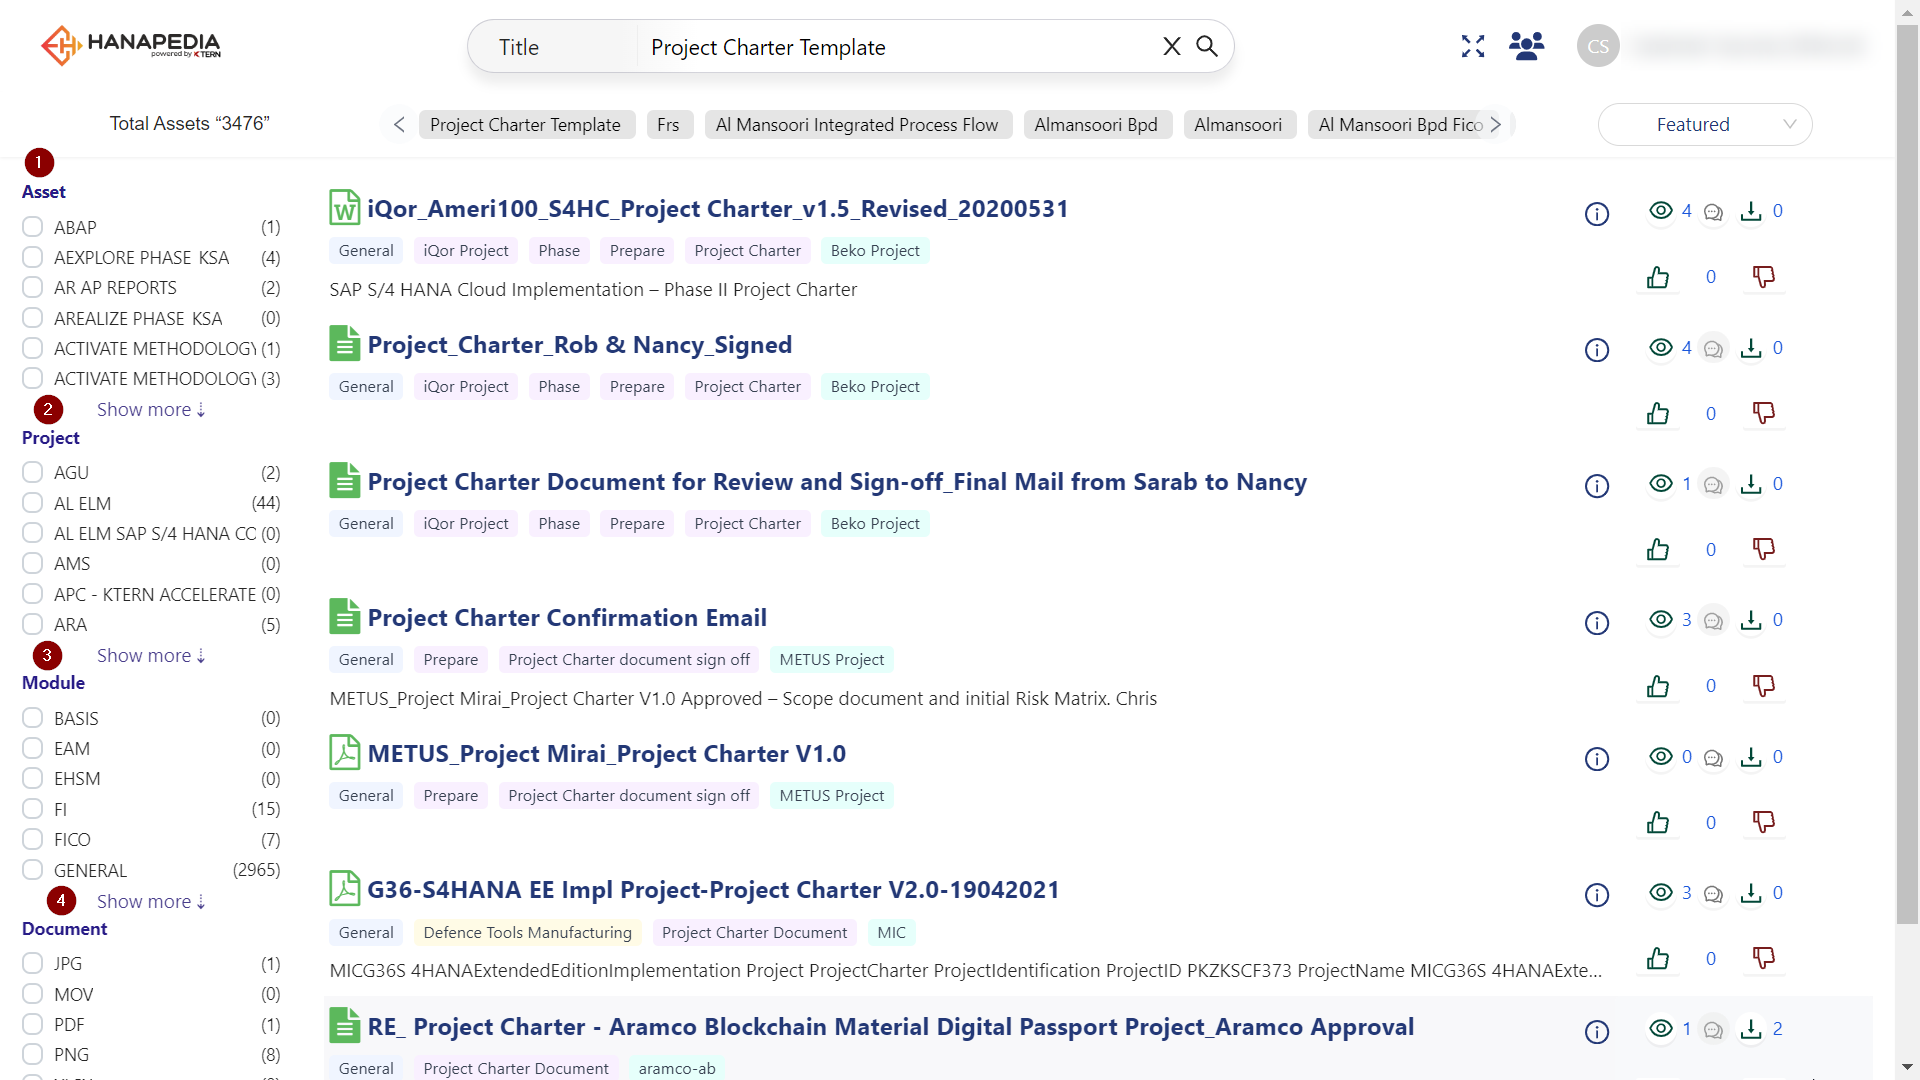Select the Frs suggestion chip

click(x=669, y=125)
